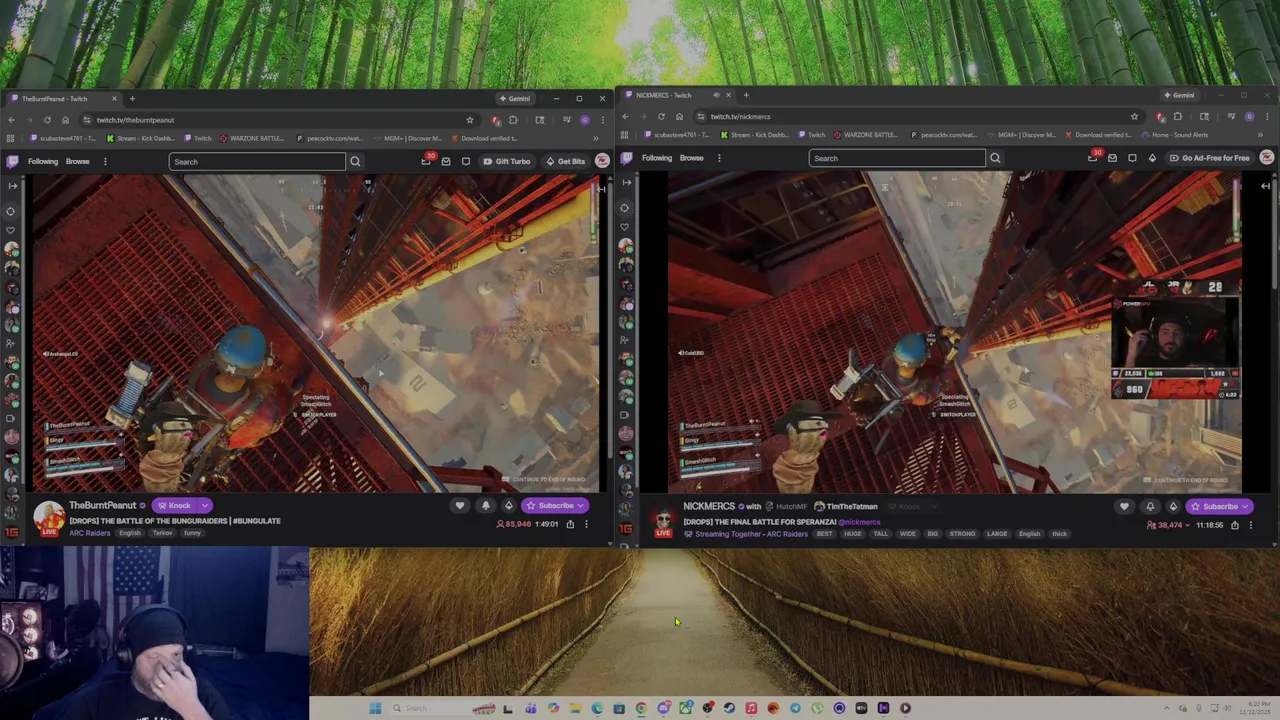Click Gemini button in TheBurntPeanut window

tap(515, 99)
